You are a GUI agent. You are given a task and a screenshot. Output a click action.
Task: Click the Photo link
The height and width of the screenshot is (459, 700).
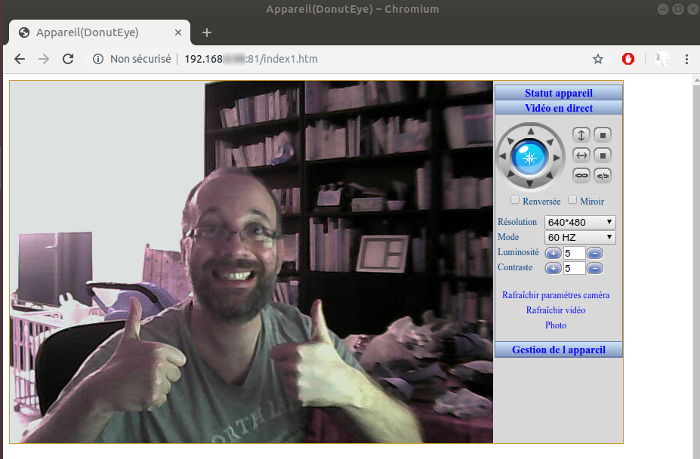pyautogui.click(x=556, y=325)
